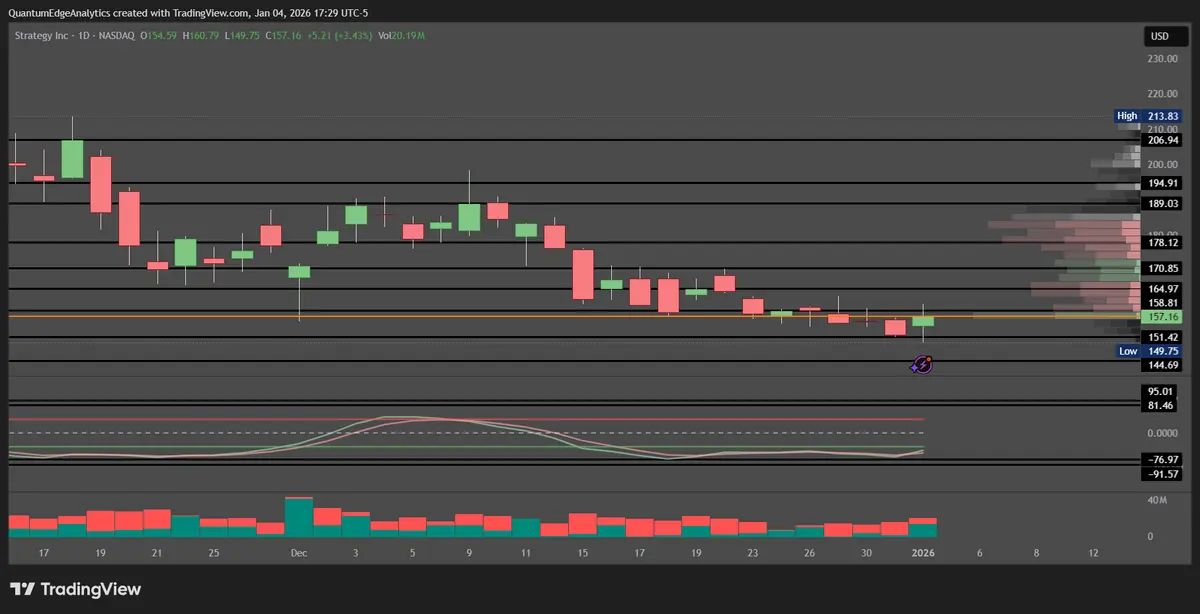Image resolution: width=1200 pixels, height=614 pixels.
Task: Click the purple lightning event icon below the candles
Action: pyautogui.click(x=923, y=366)
